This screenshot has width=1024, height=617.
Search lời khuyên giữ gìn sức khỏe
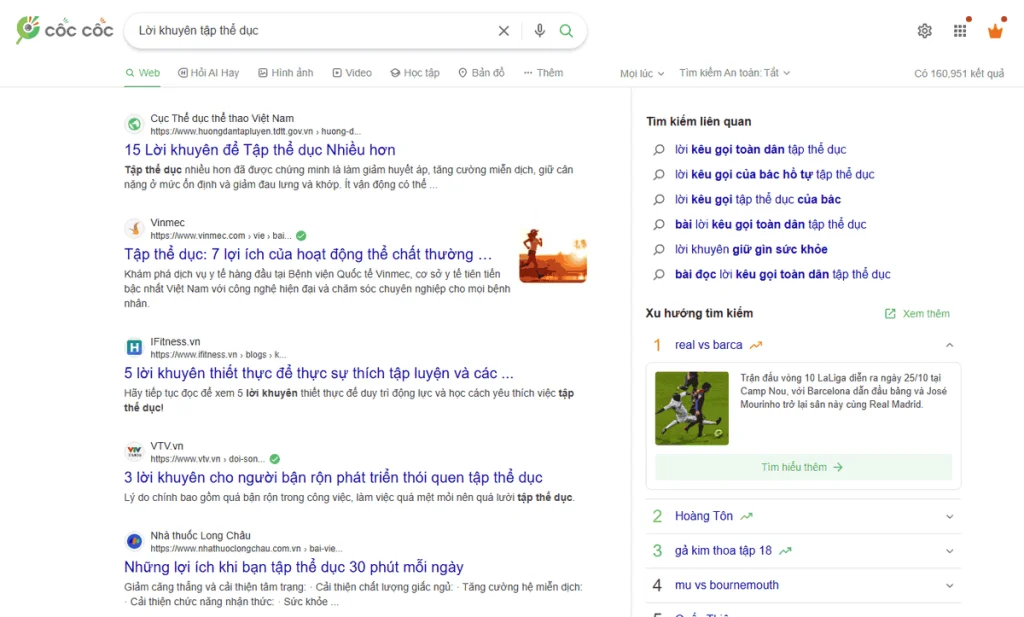[751, 249]
